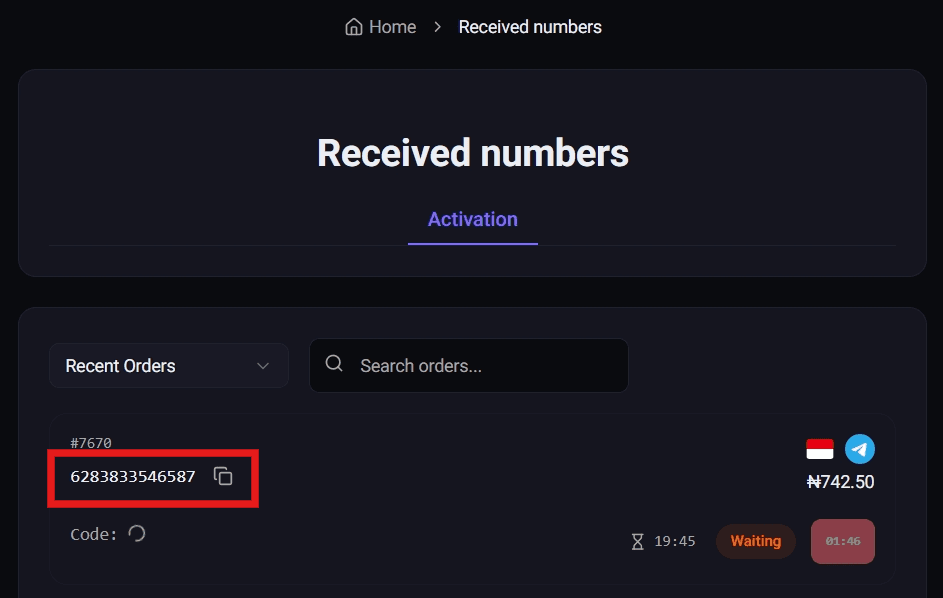Image resolution: width=943 pixels, height=598 pixels.
Task: Click the orange Waiting status badge
Action: click(x=755, y=541)
